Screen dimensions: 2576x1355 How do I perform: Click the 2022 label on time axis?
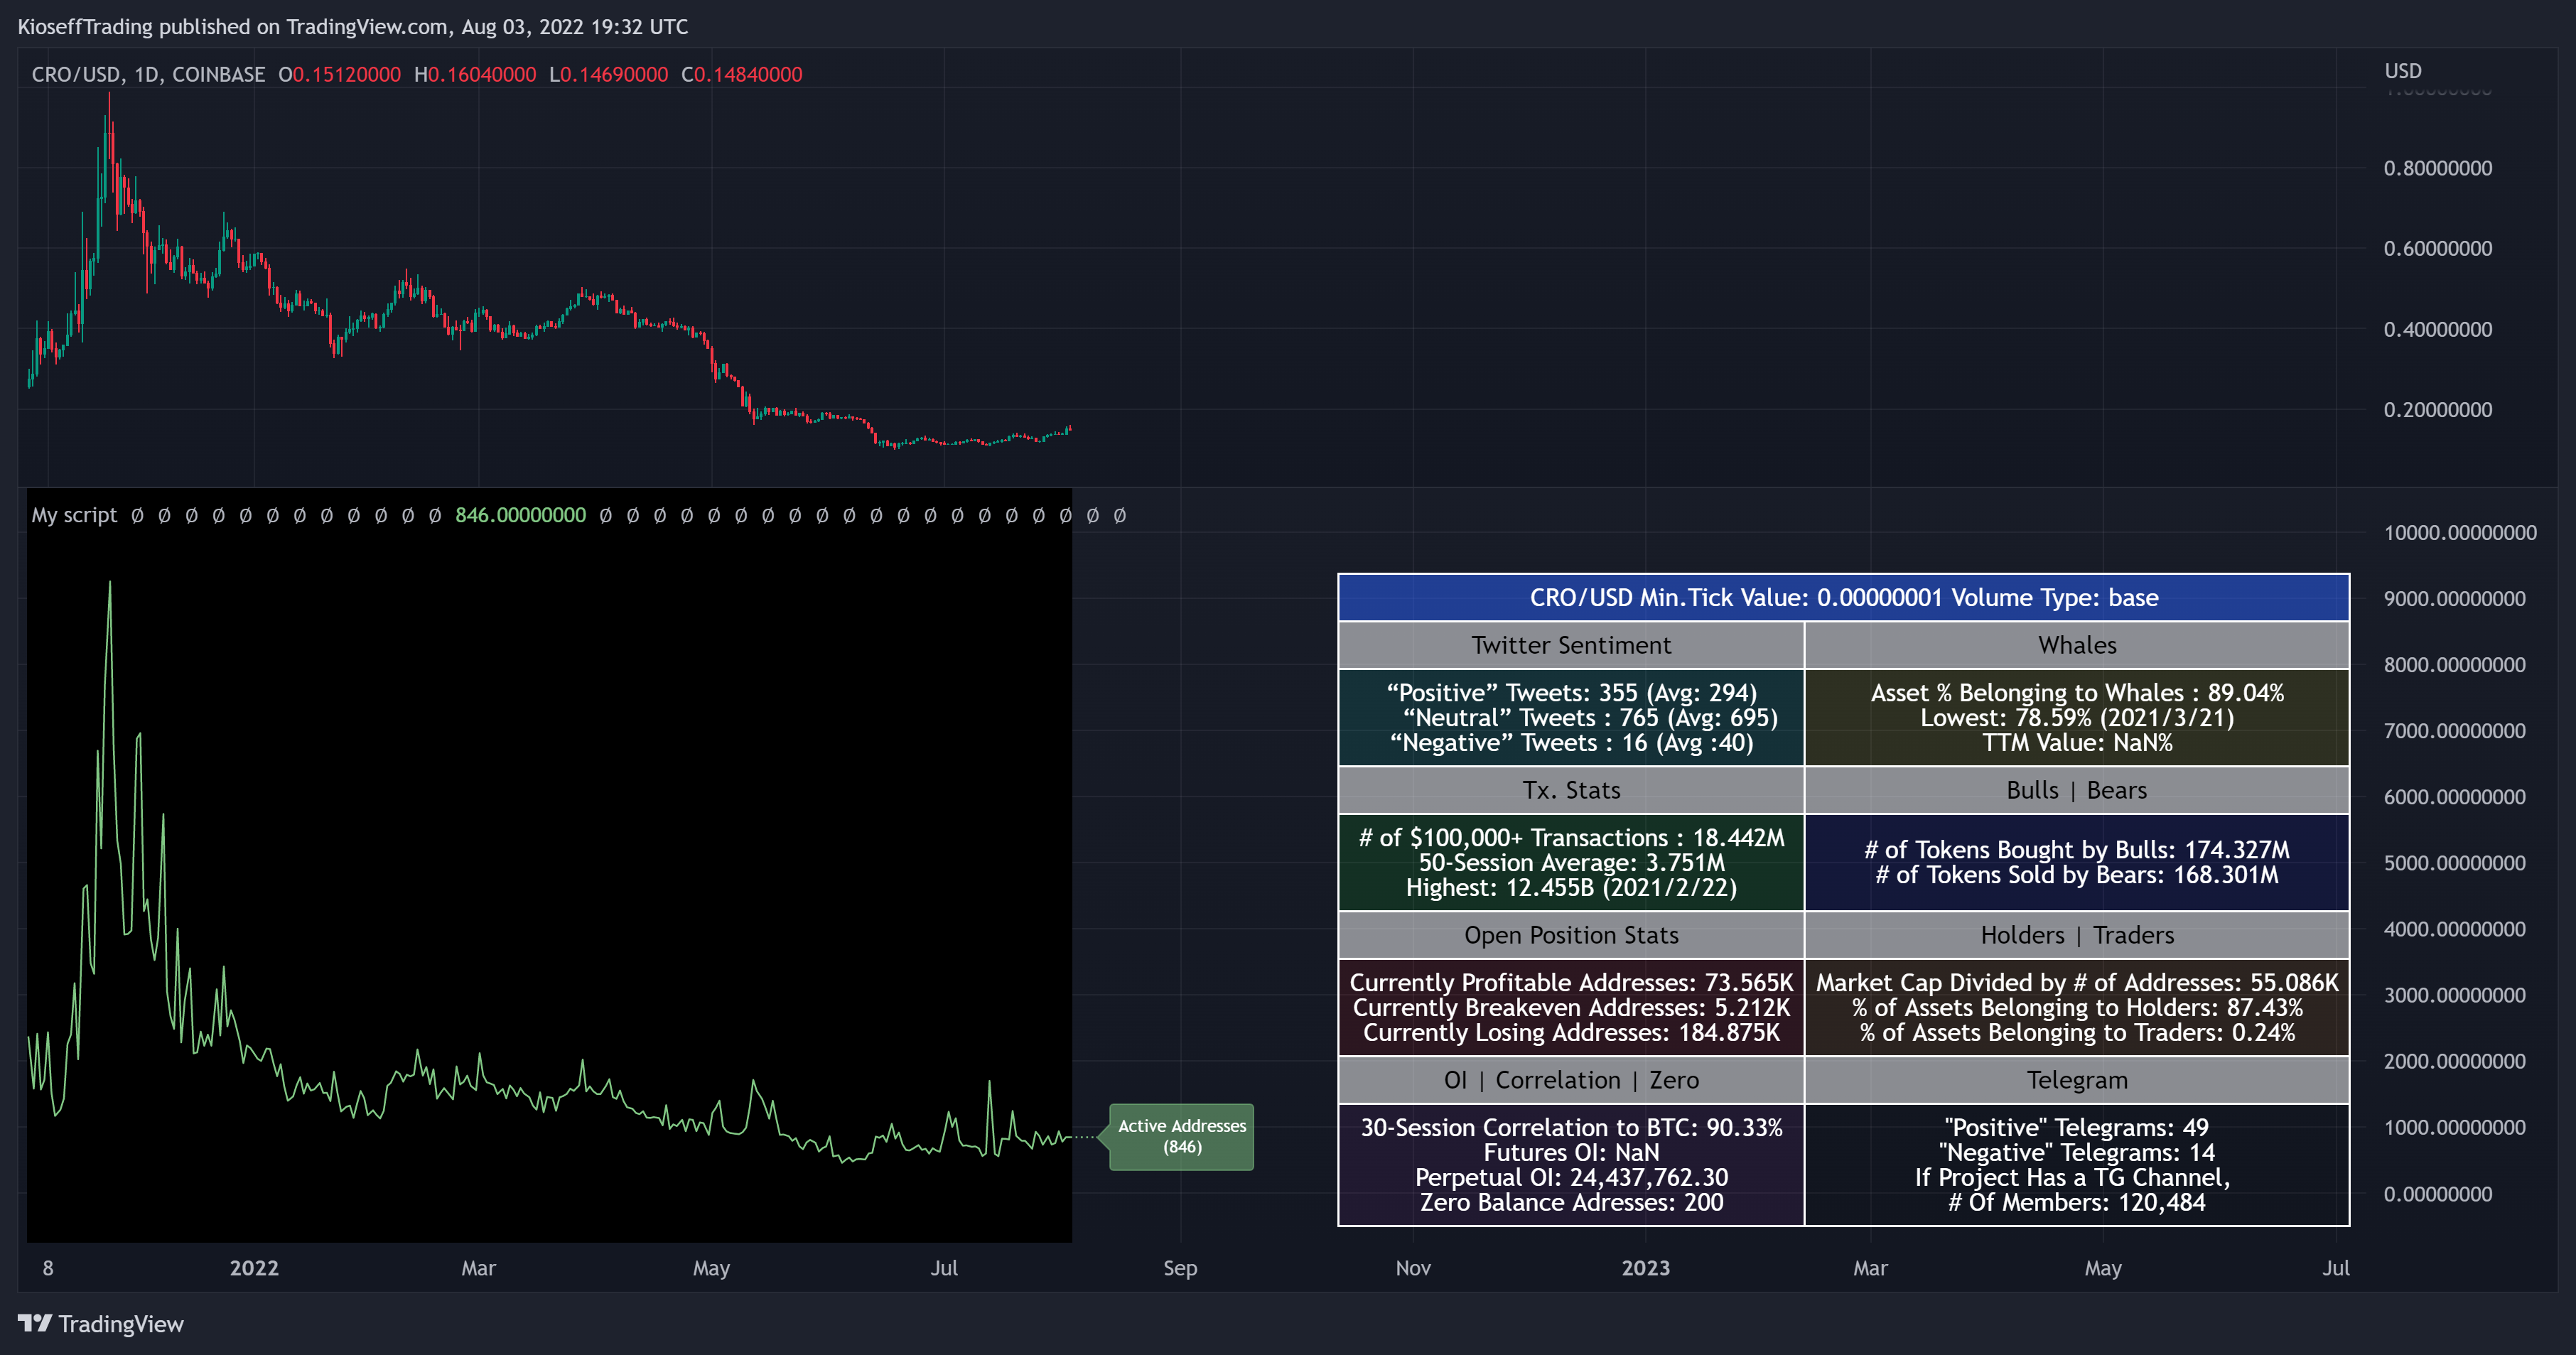click(254, 1268)
